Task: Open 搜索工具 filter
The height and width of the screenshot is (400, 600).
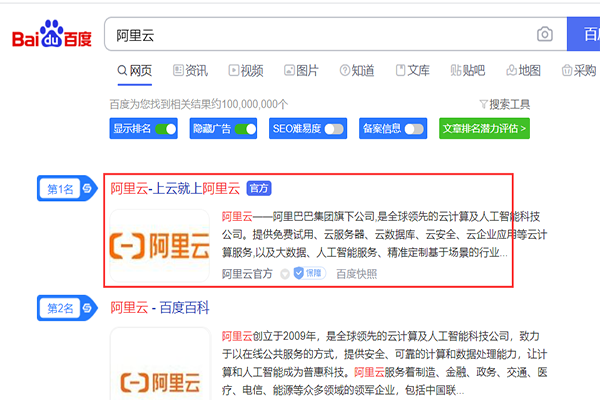Action: click(505, 104)
